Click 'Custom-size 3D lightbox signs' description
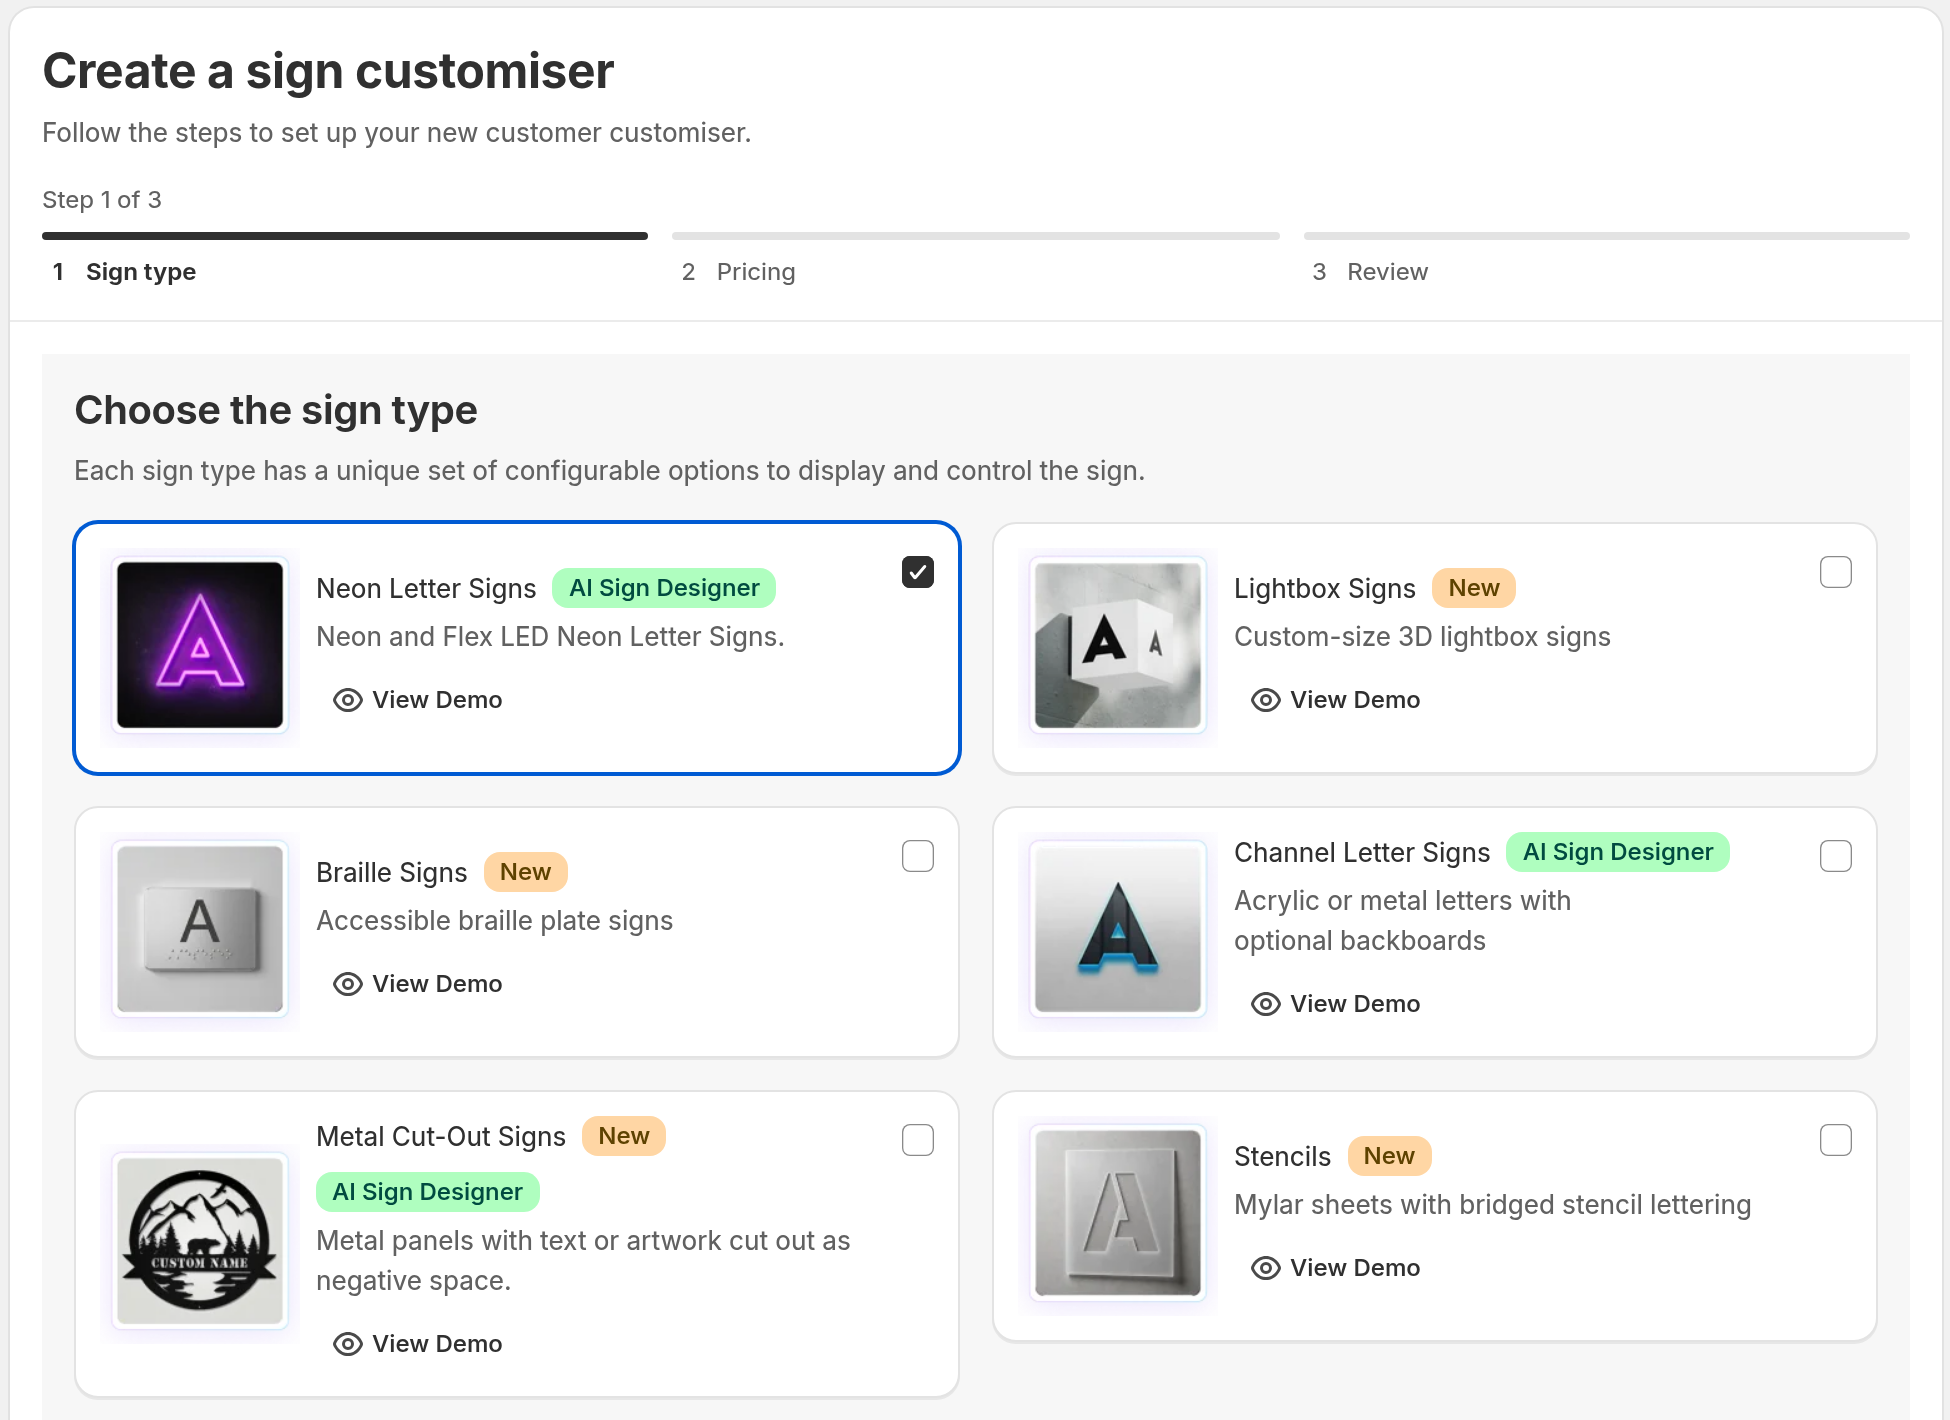The height and width of the screenshot is (1420, 1950). pos(1422,637)
